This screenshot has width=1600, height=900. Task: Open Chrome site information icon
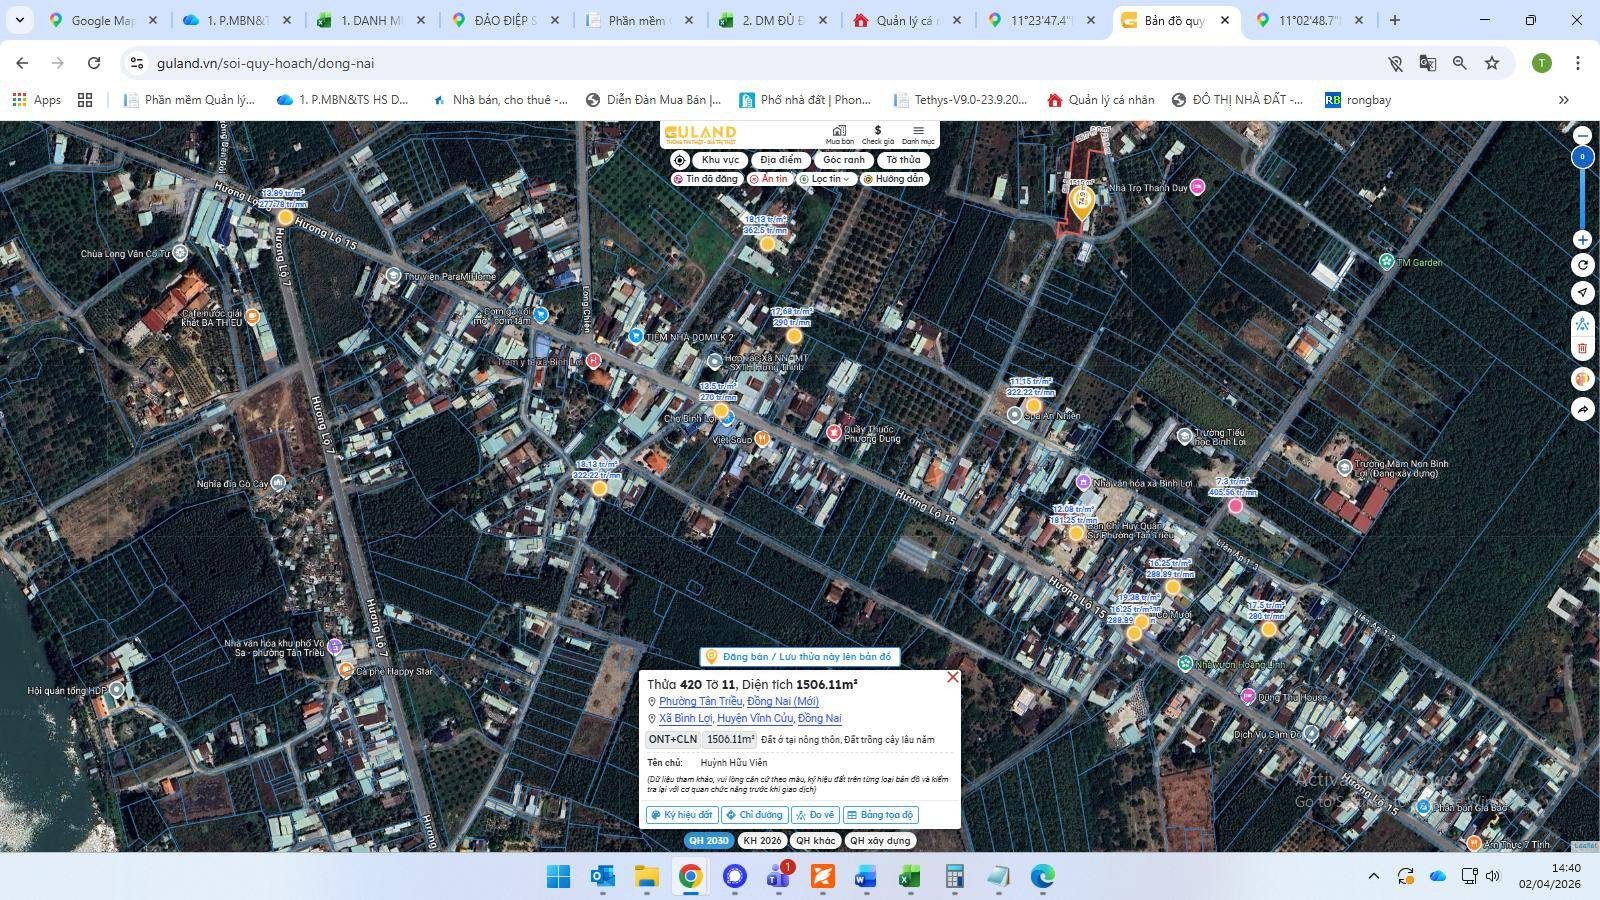[x=136, y=63]
